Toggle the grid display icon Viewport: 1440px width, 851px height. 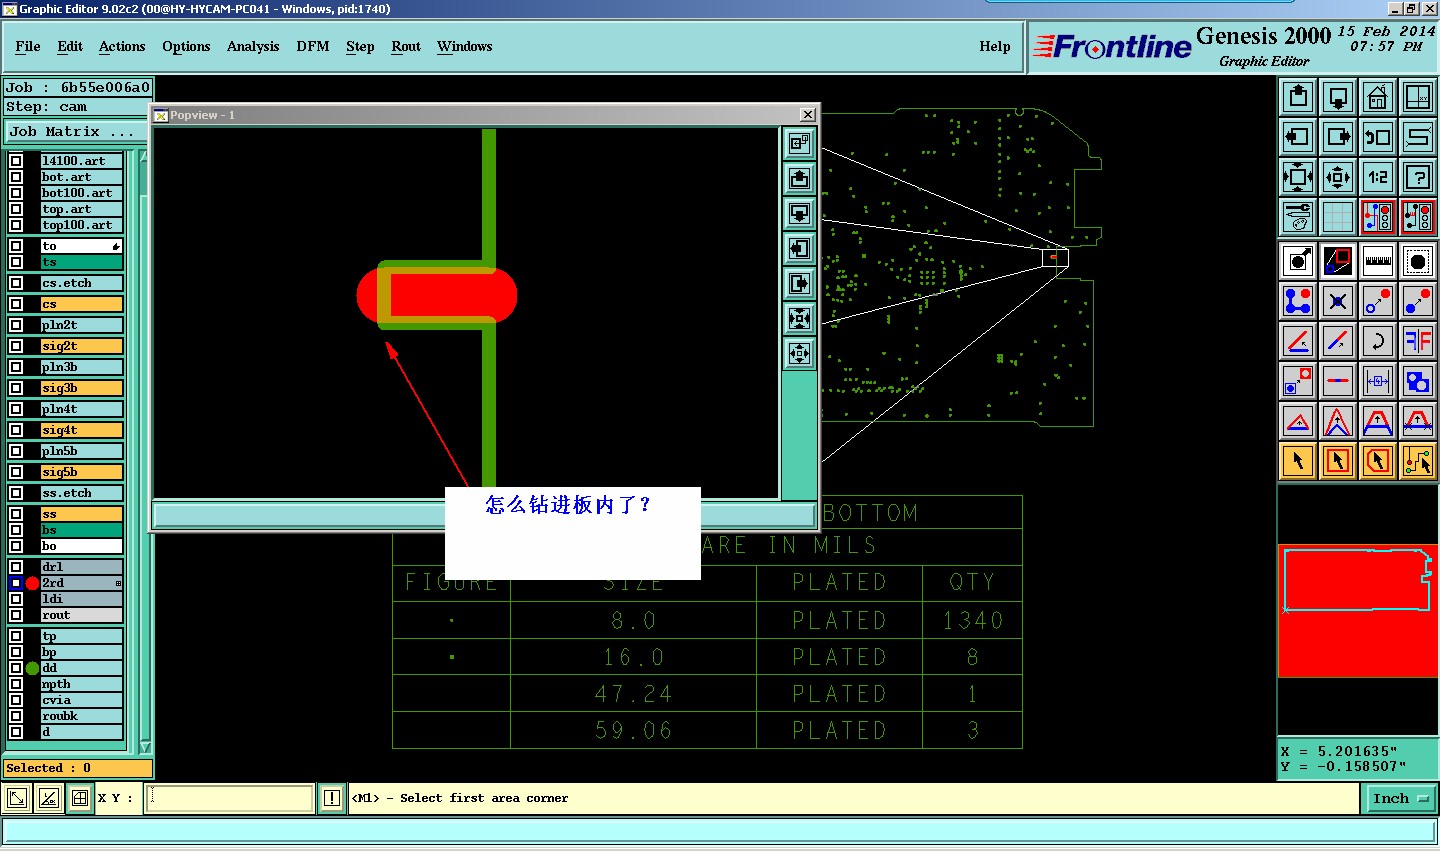(1338, 217)
